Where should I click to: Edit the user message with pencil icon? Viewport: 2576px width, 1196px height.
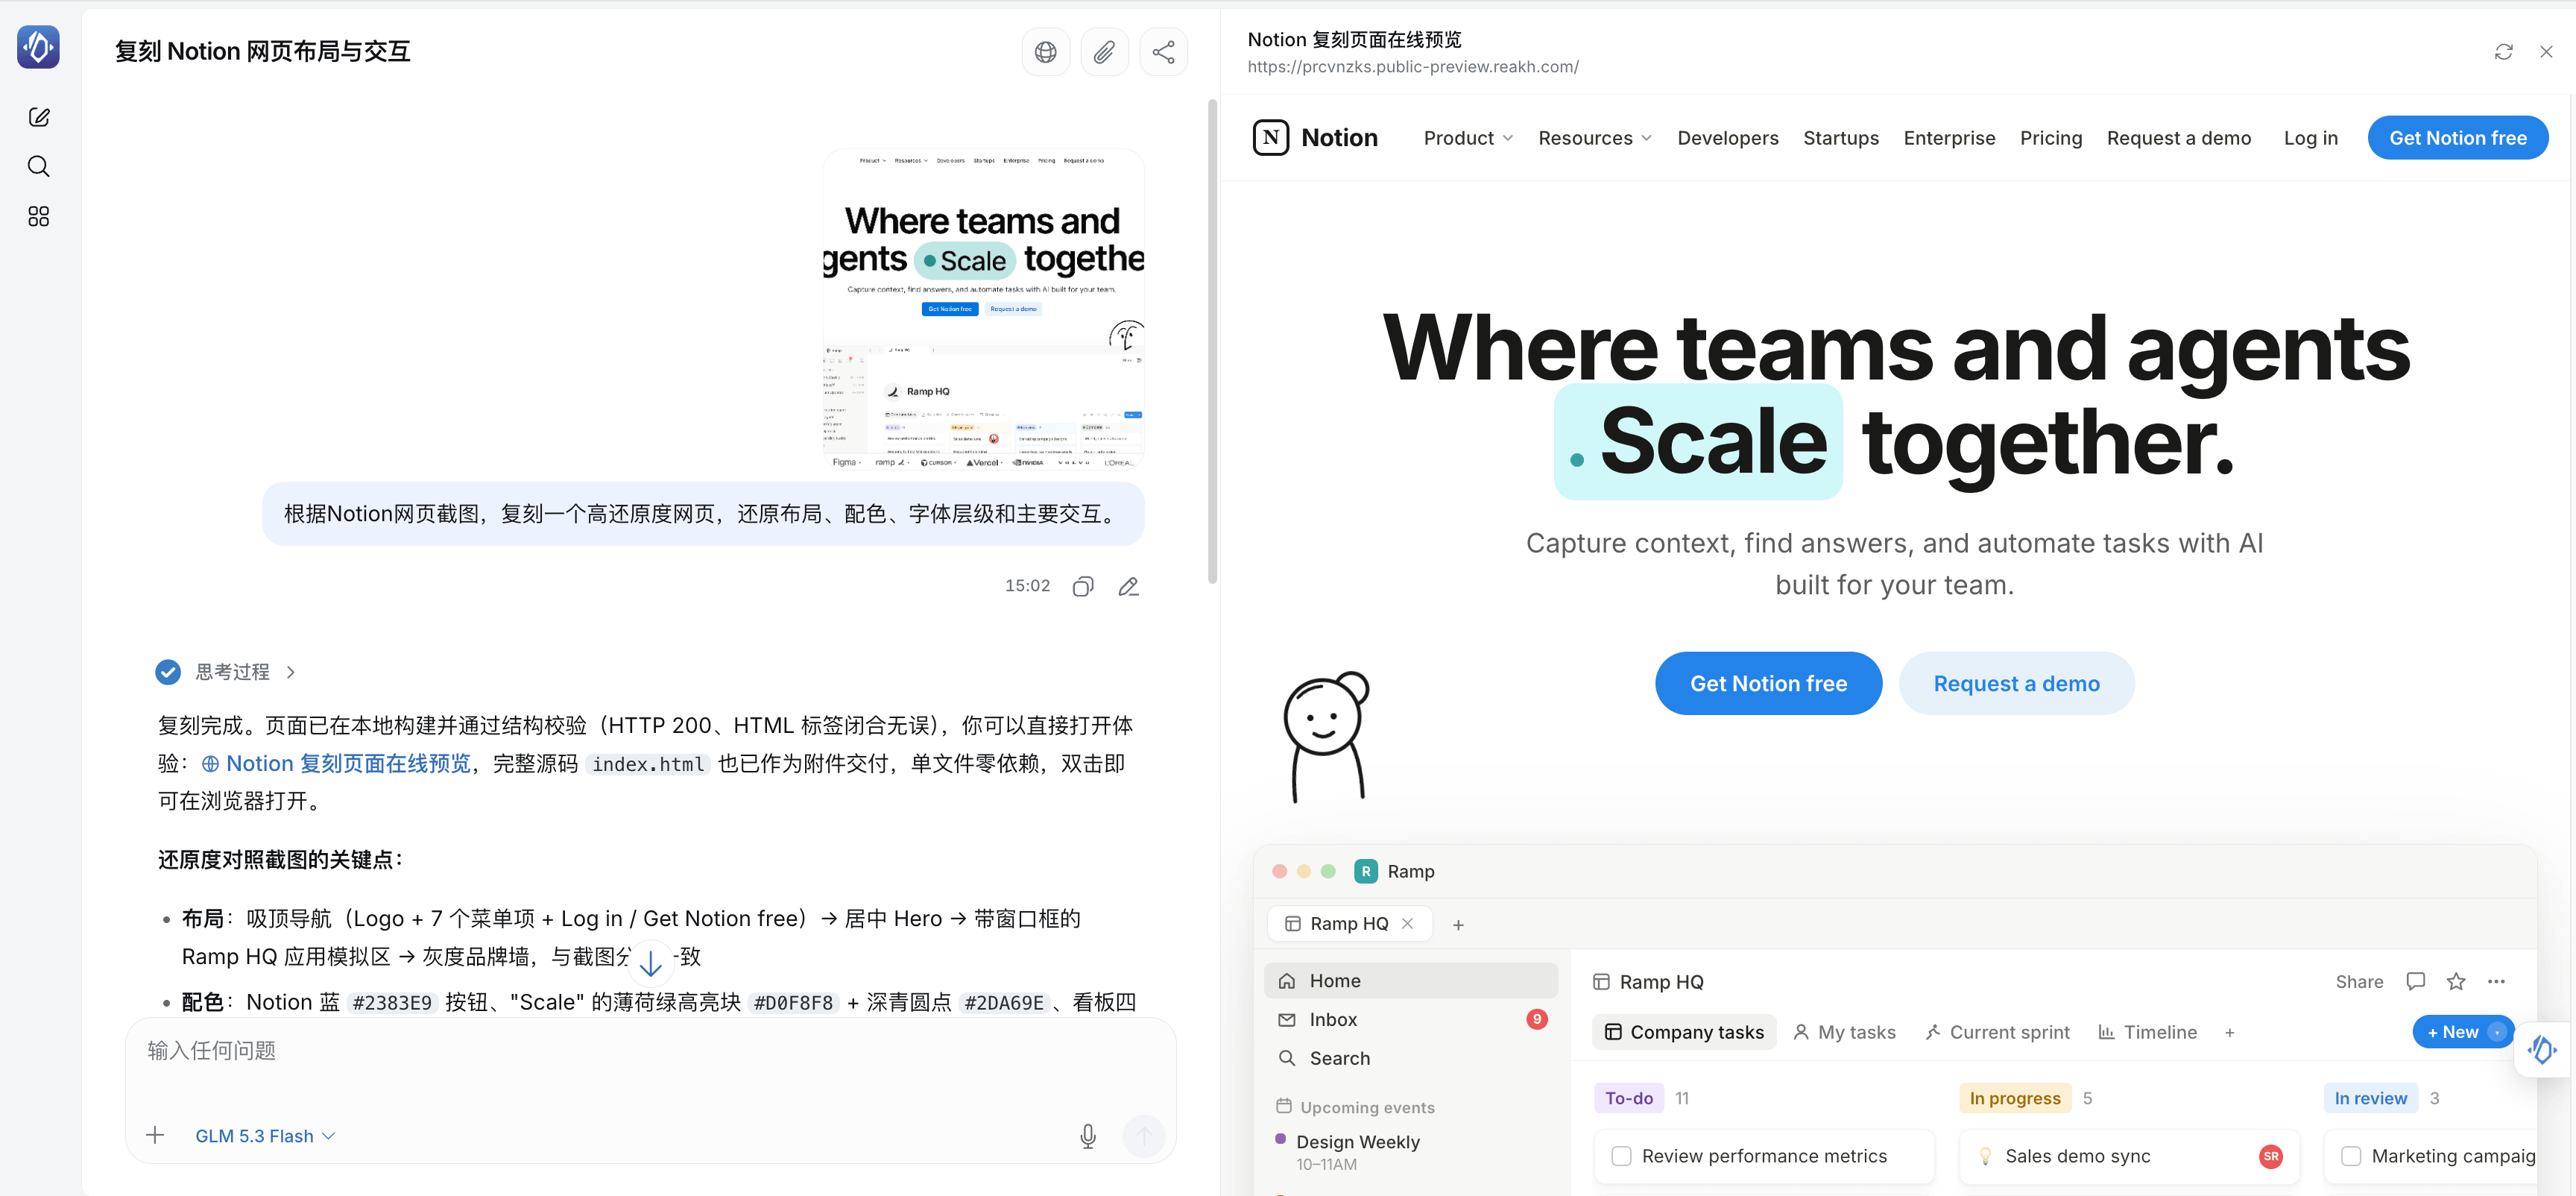point(1129,586)
